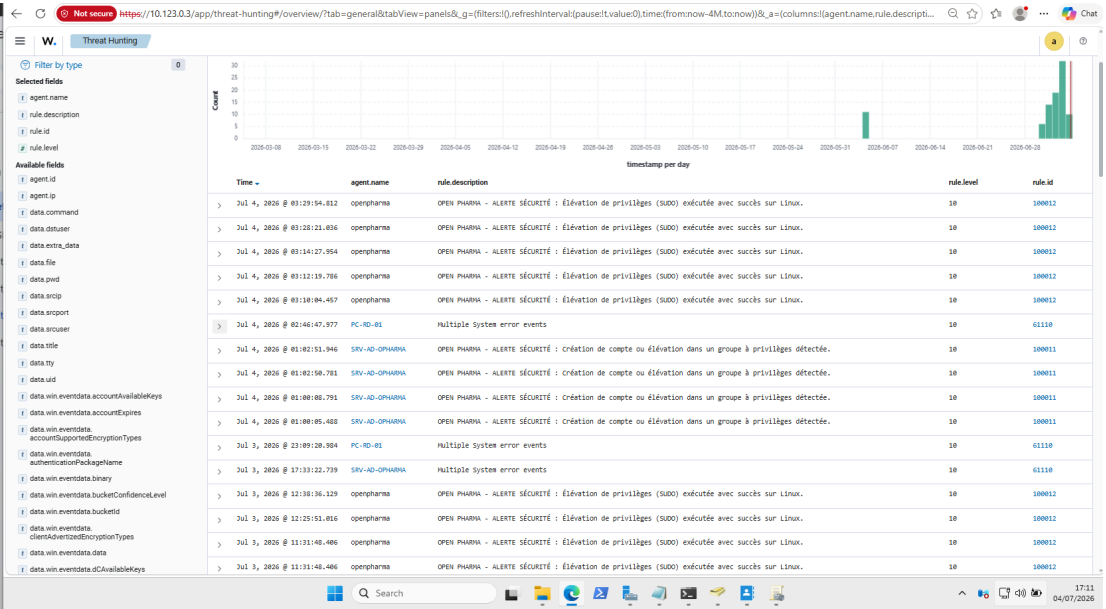Expand the 17:33:22.739 event row
This screenshot has height=609, width=1106.
(x=219, y=471)
